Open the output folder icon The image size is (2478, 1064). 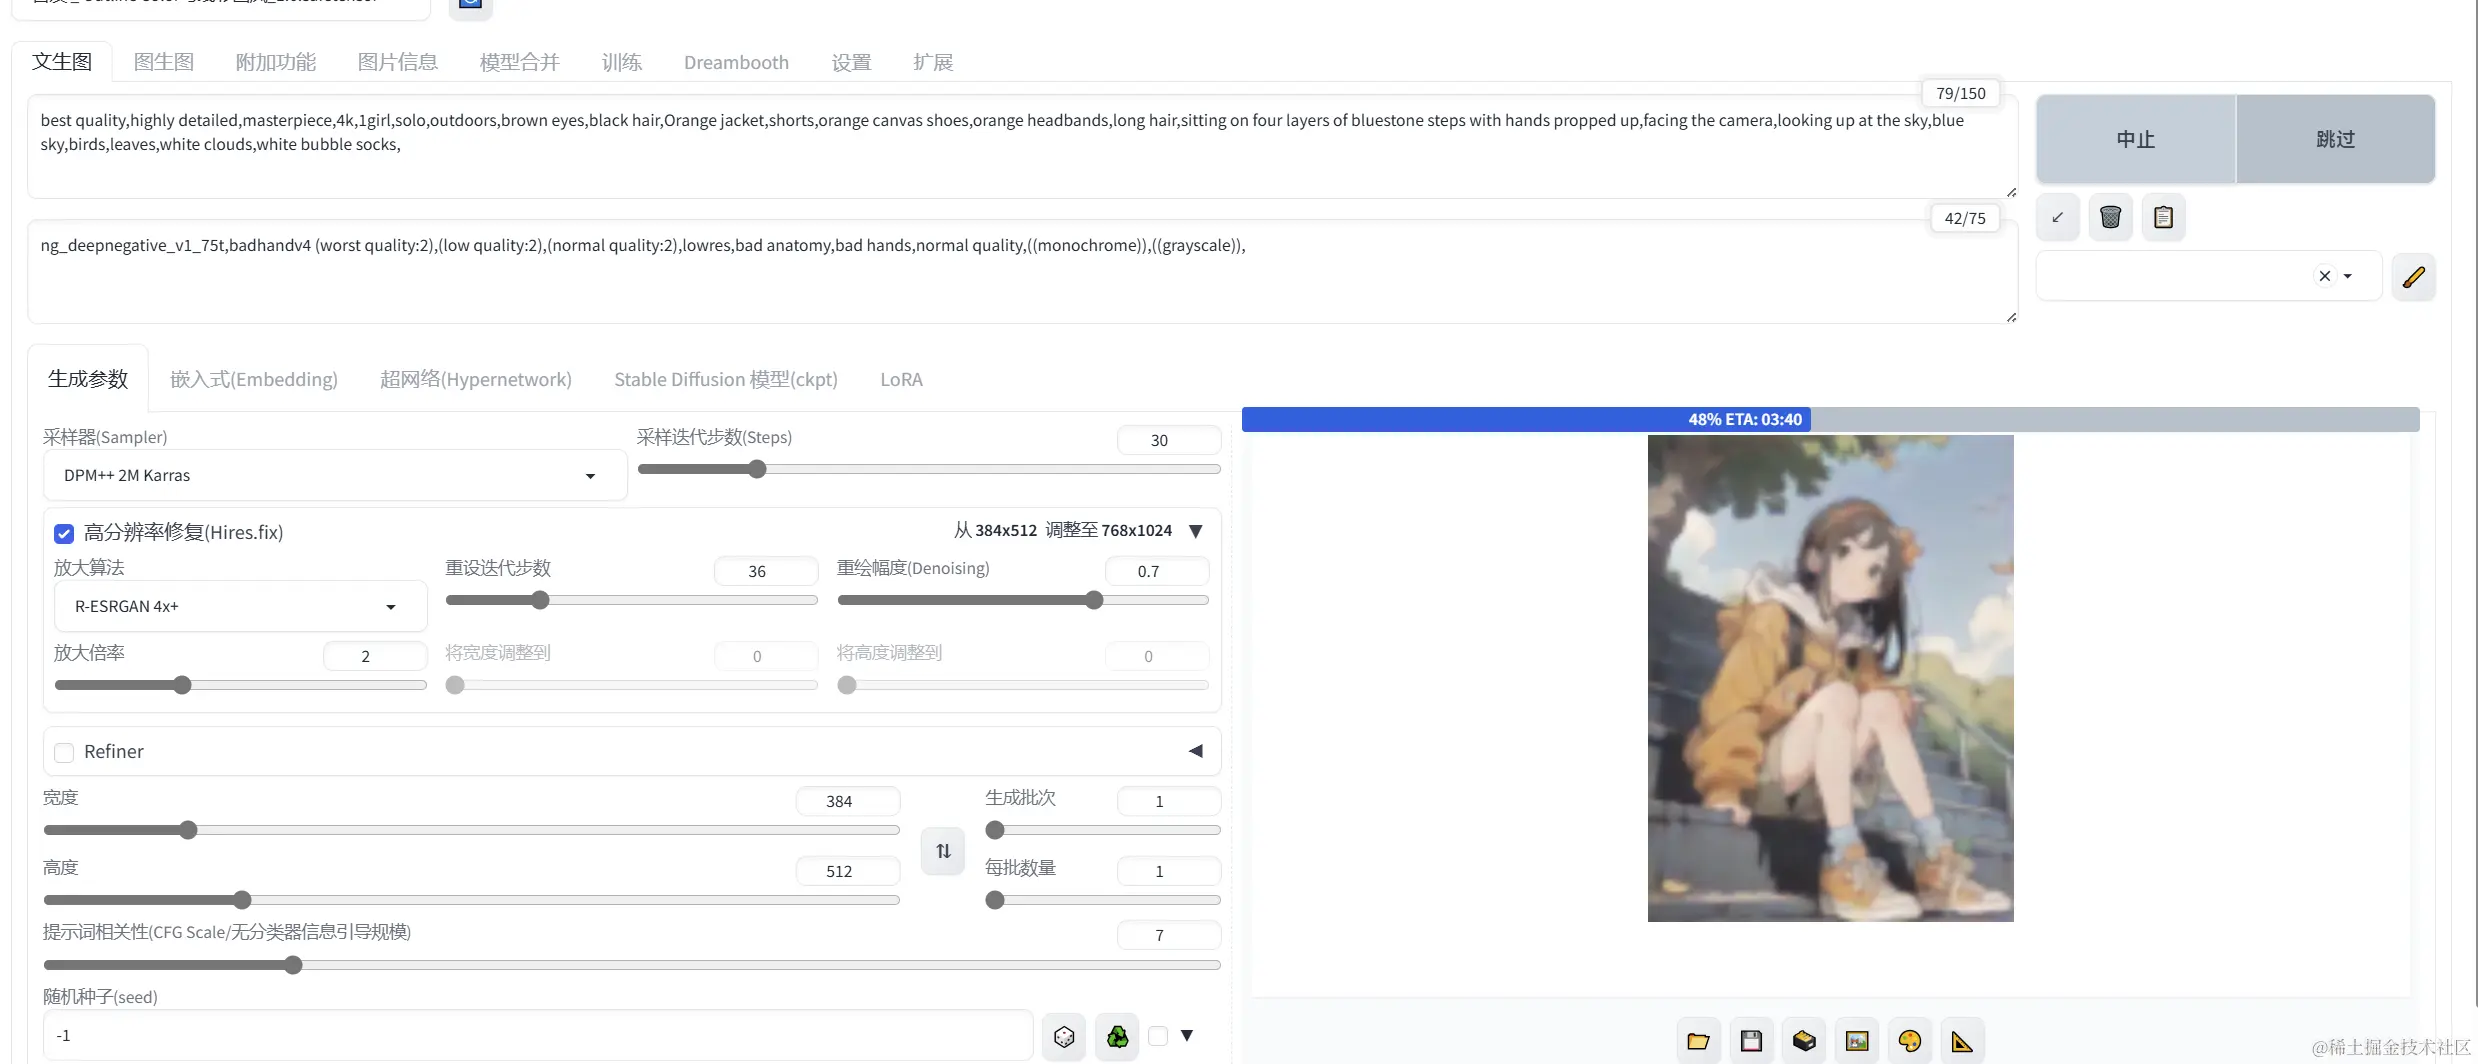tap(1698, 1041)
